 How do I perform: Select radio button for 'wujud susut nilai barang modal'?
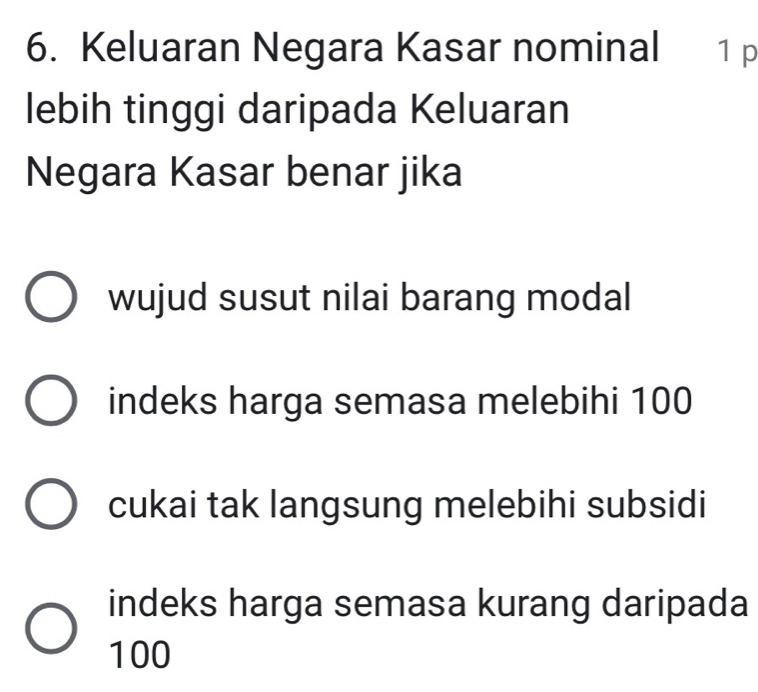coord(49,299)
